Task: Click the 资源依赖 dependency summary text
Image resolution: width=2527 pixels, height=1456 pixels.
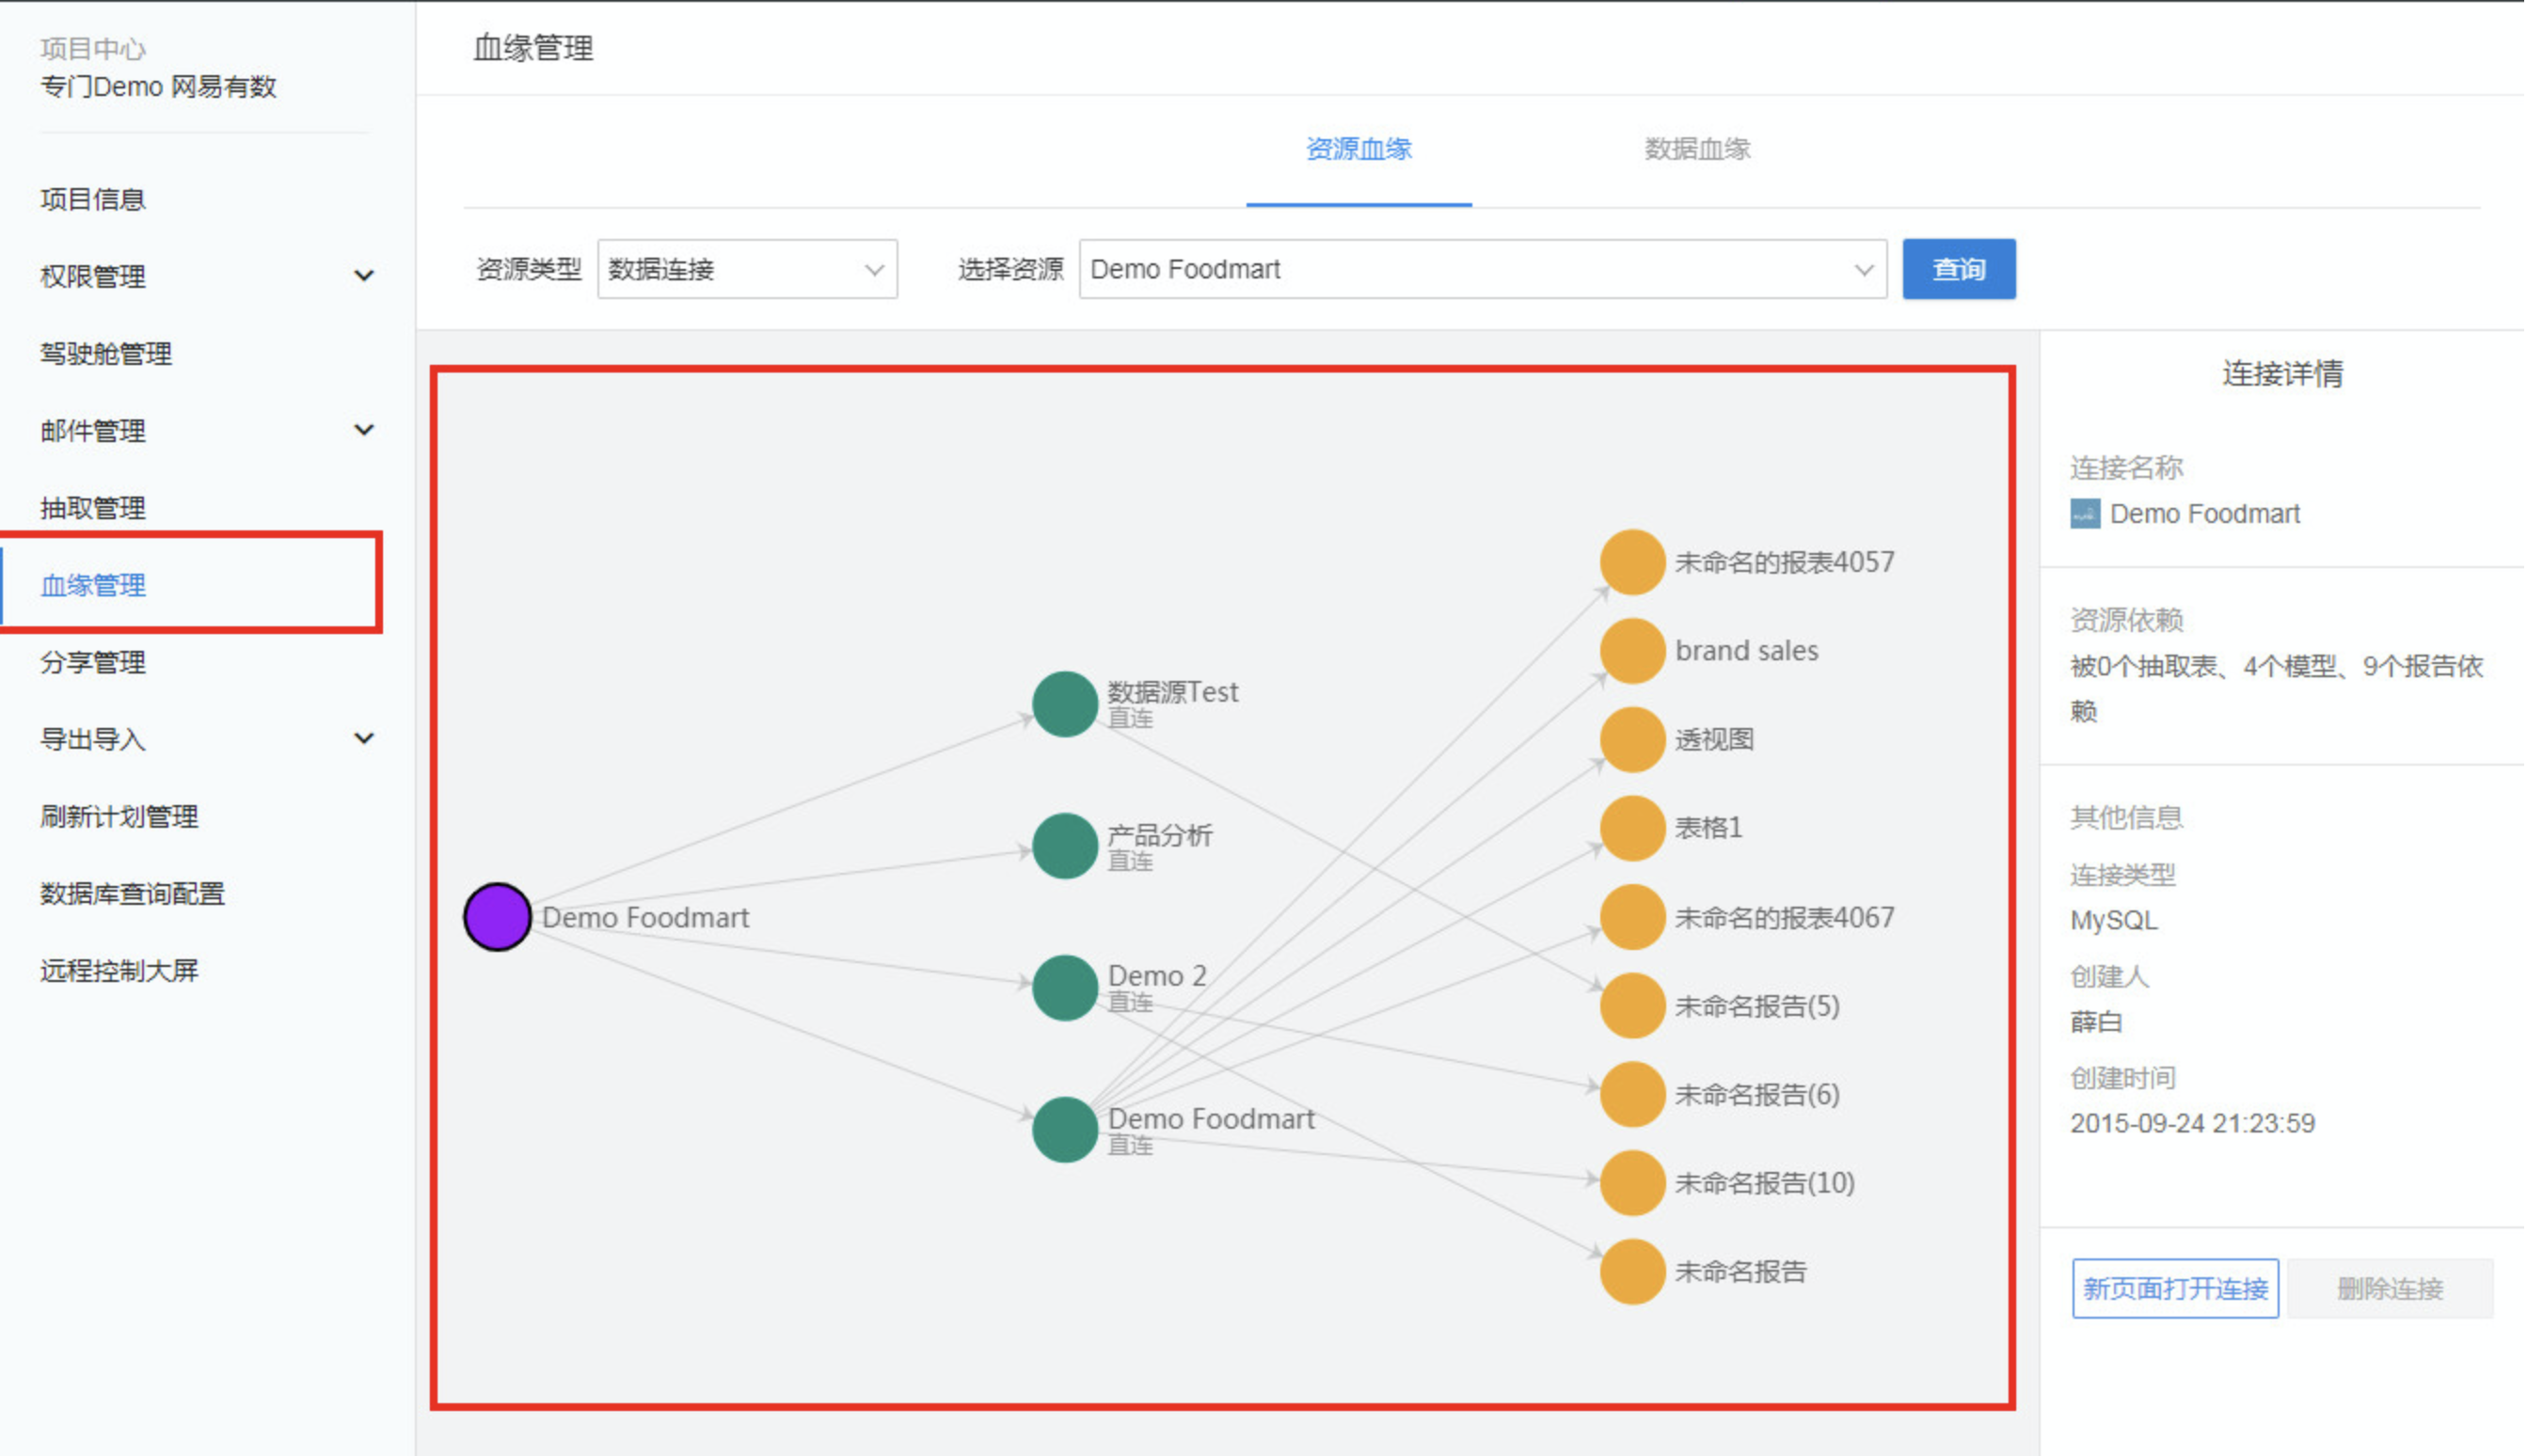Action: (x=2276, y=689)
